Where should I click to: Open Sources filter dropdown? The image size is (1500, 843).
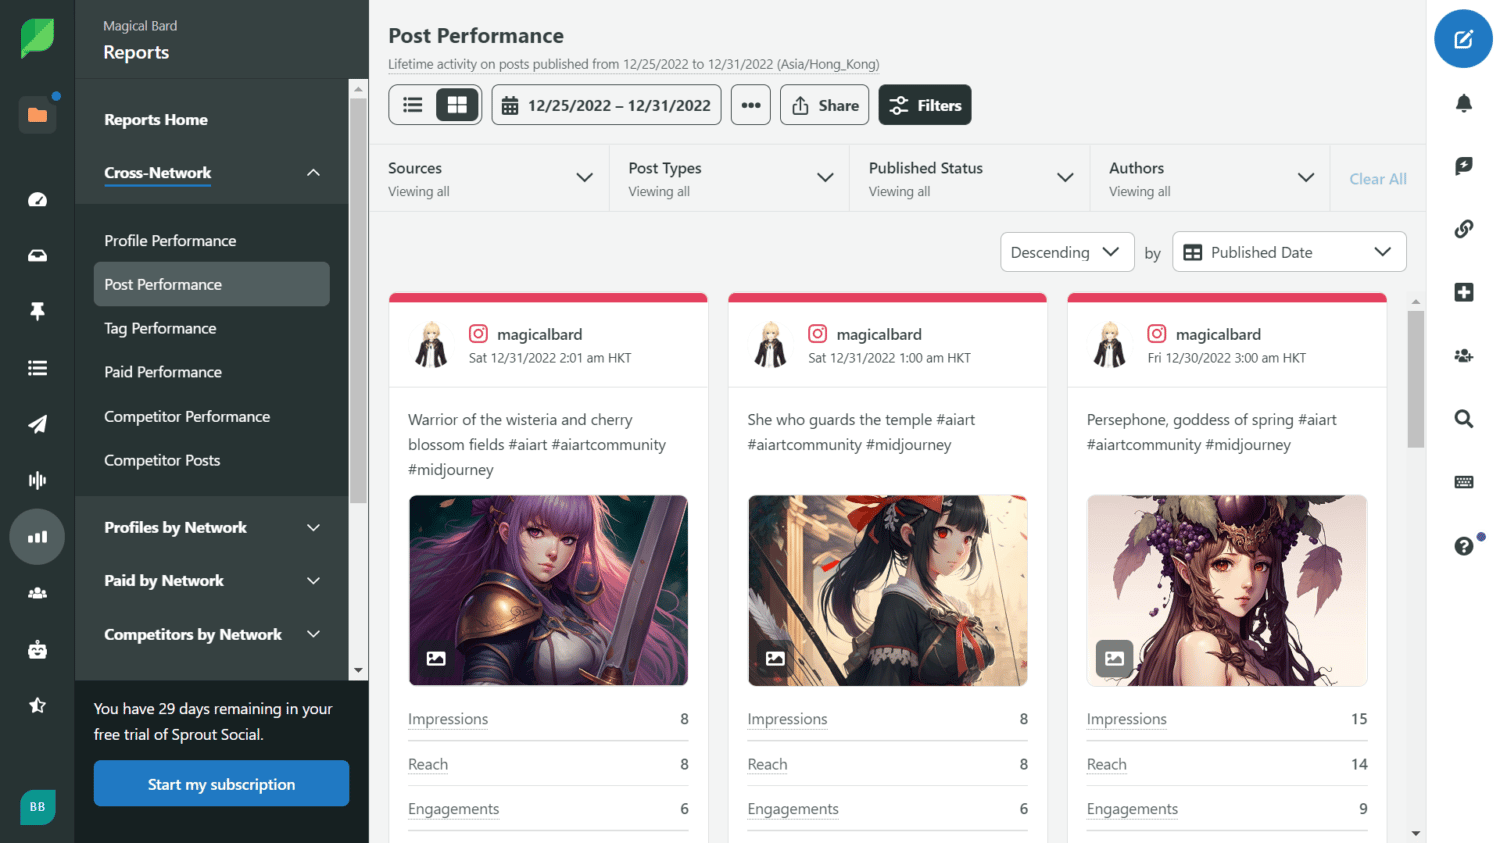tap(490, 178)
